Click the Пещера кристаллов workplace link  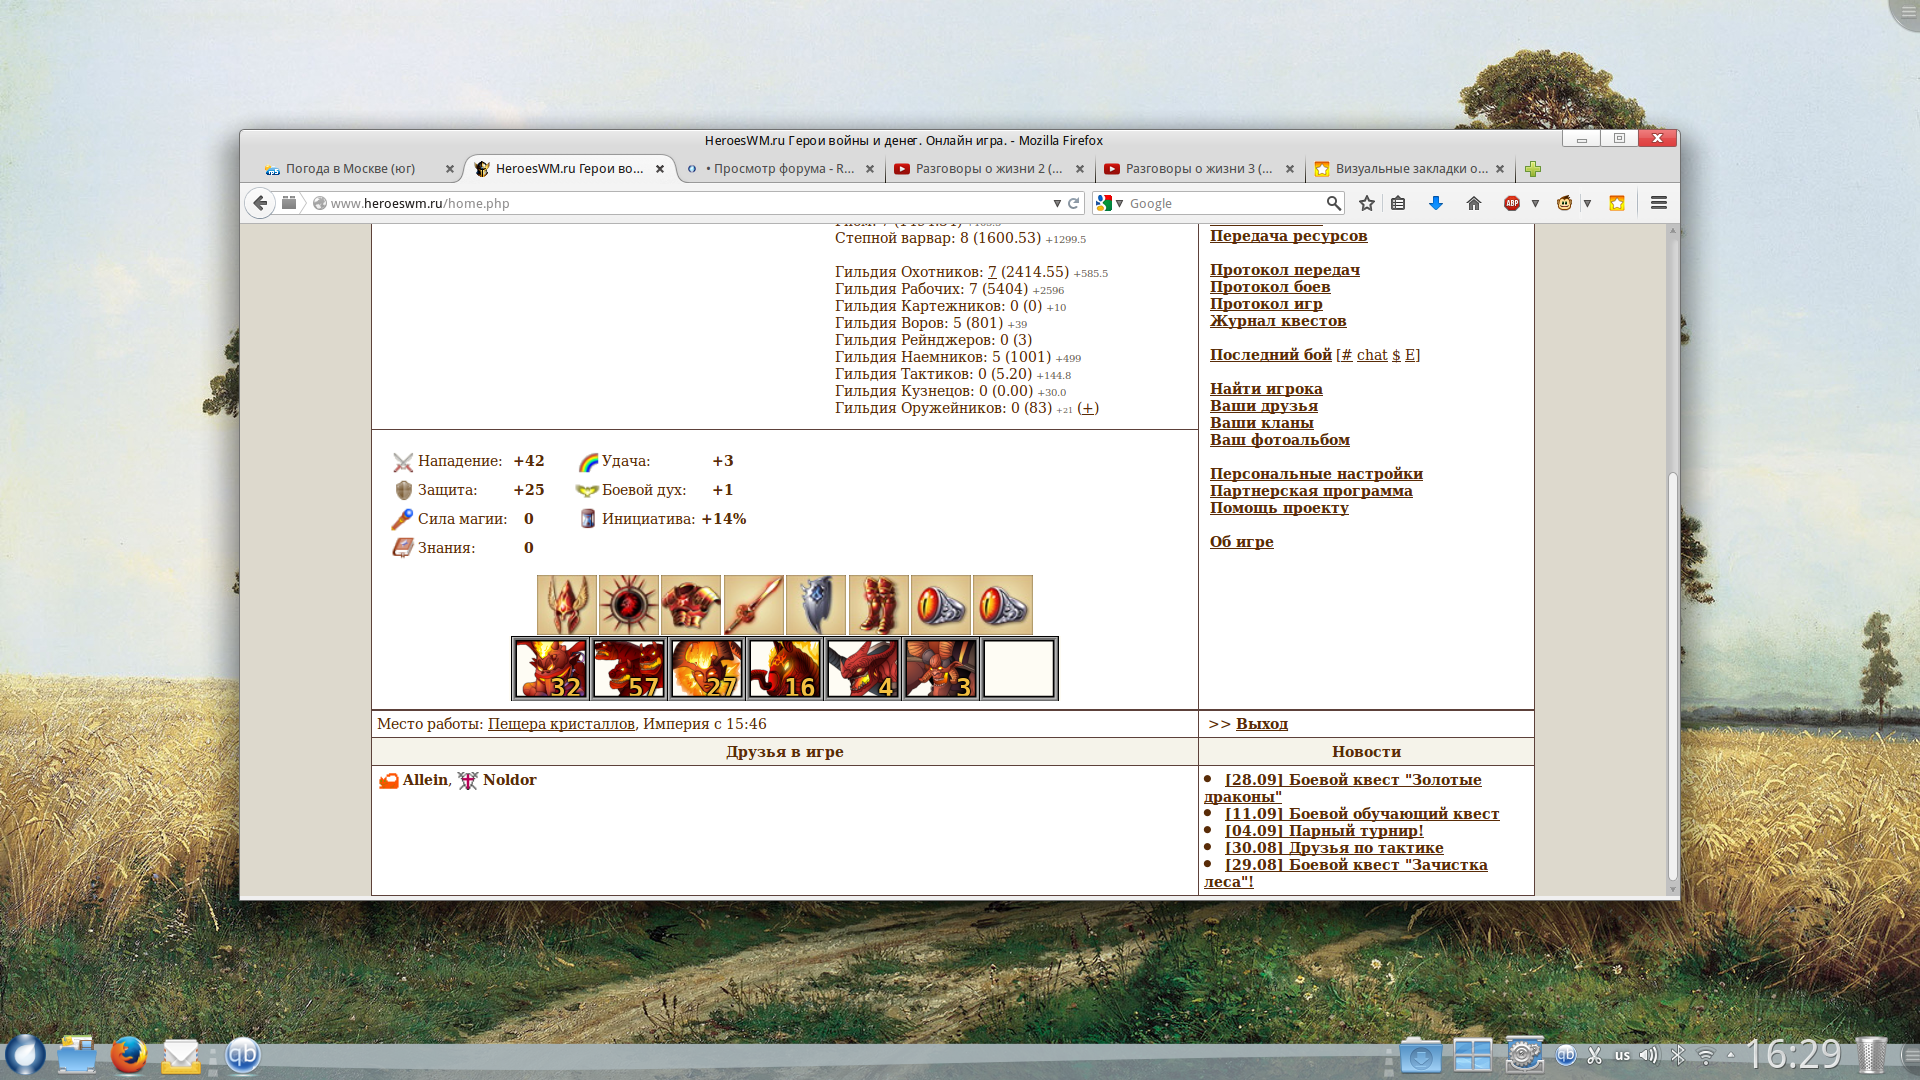(x=561, y=724)
